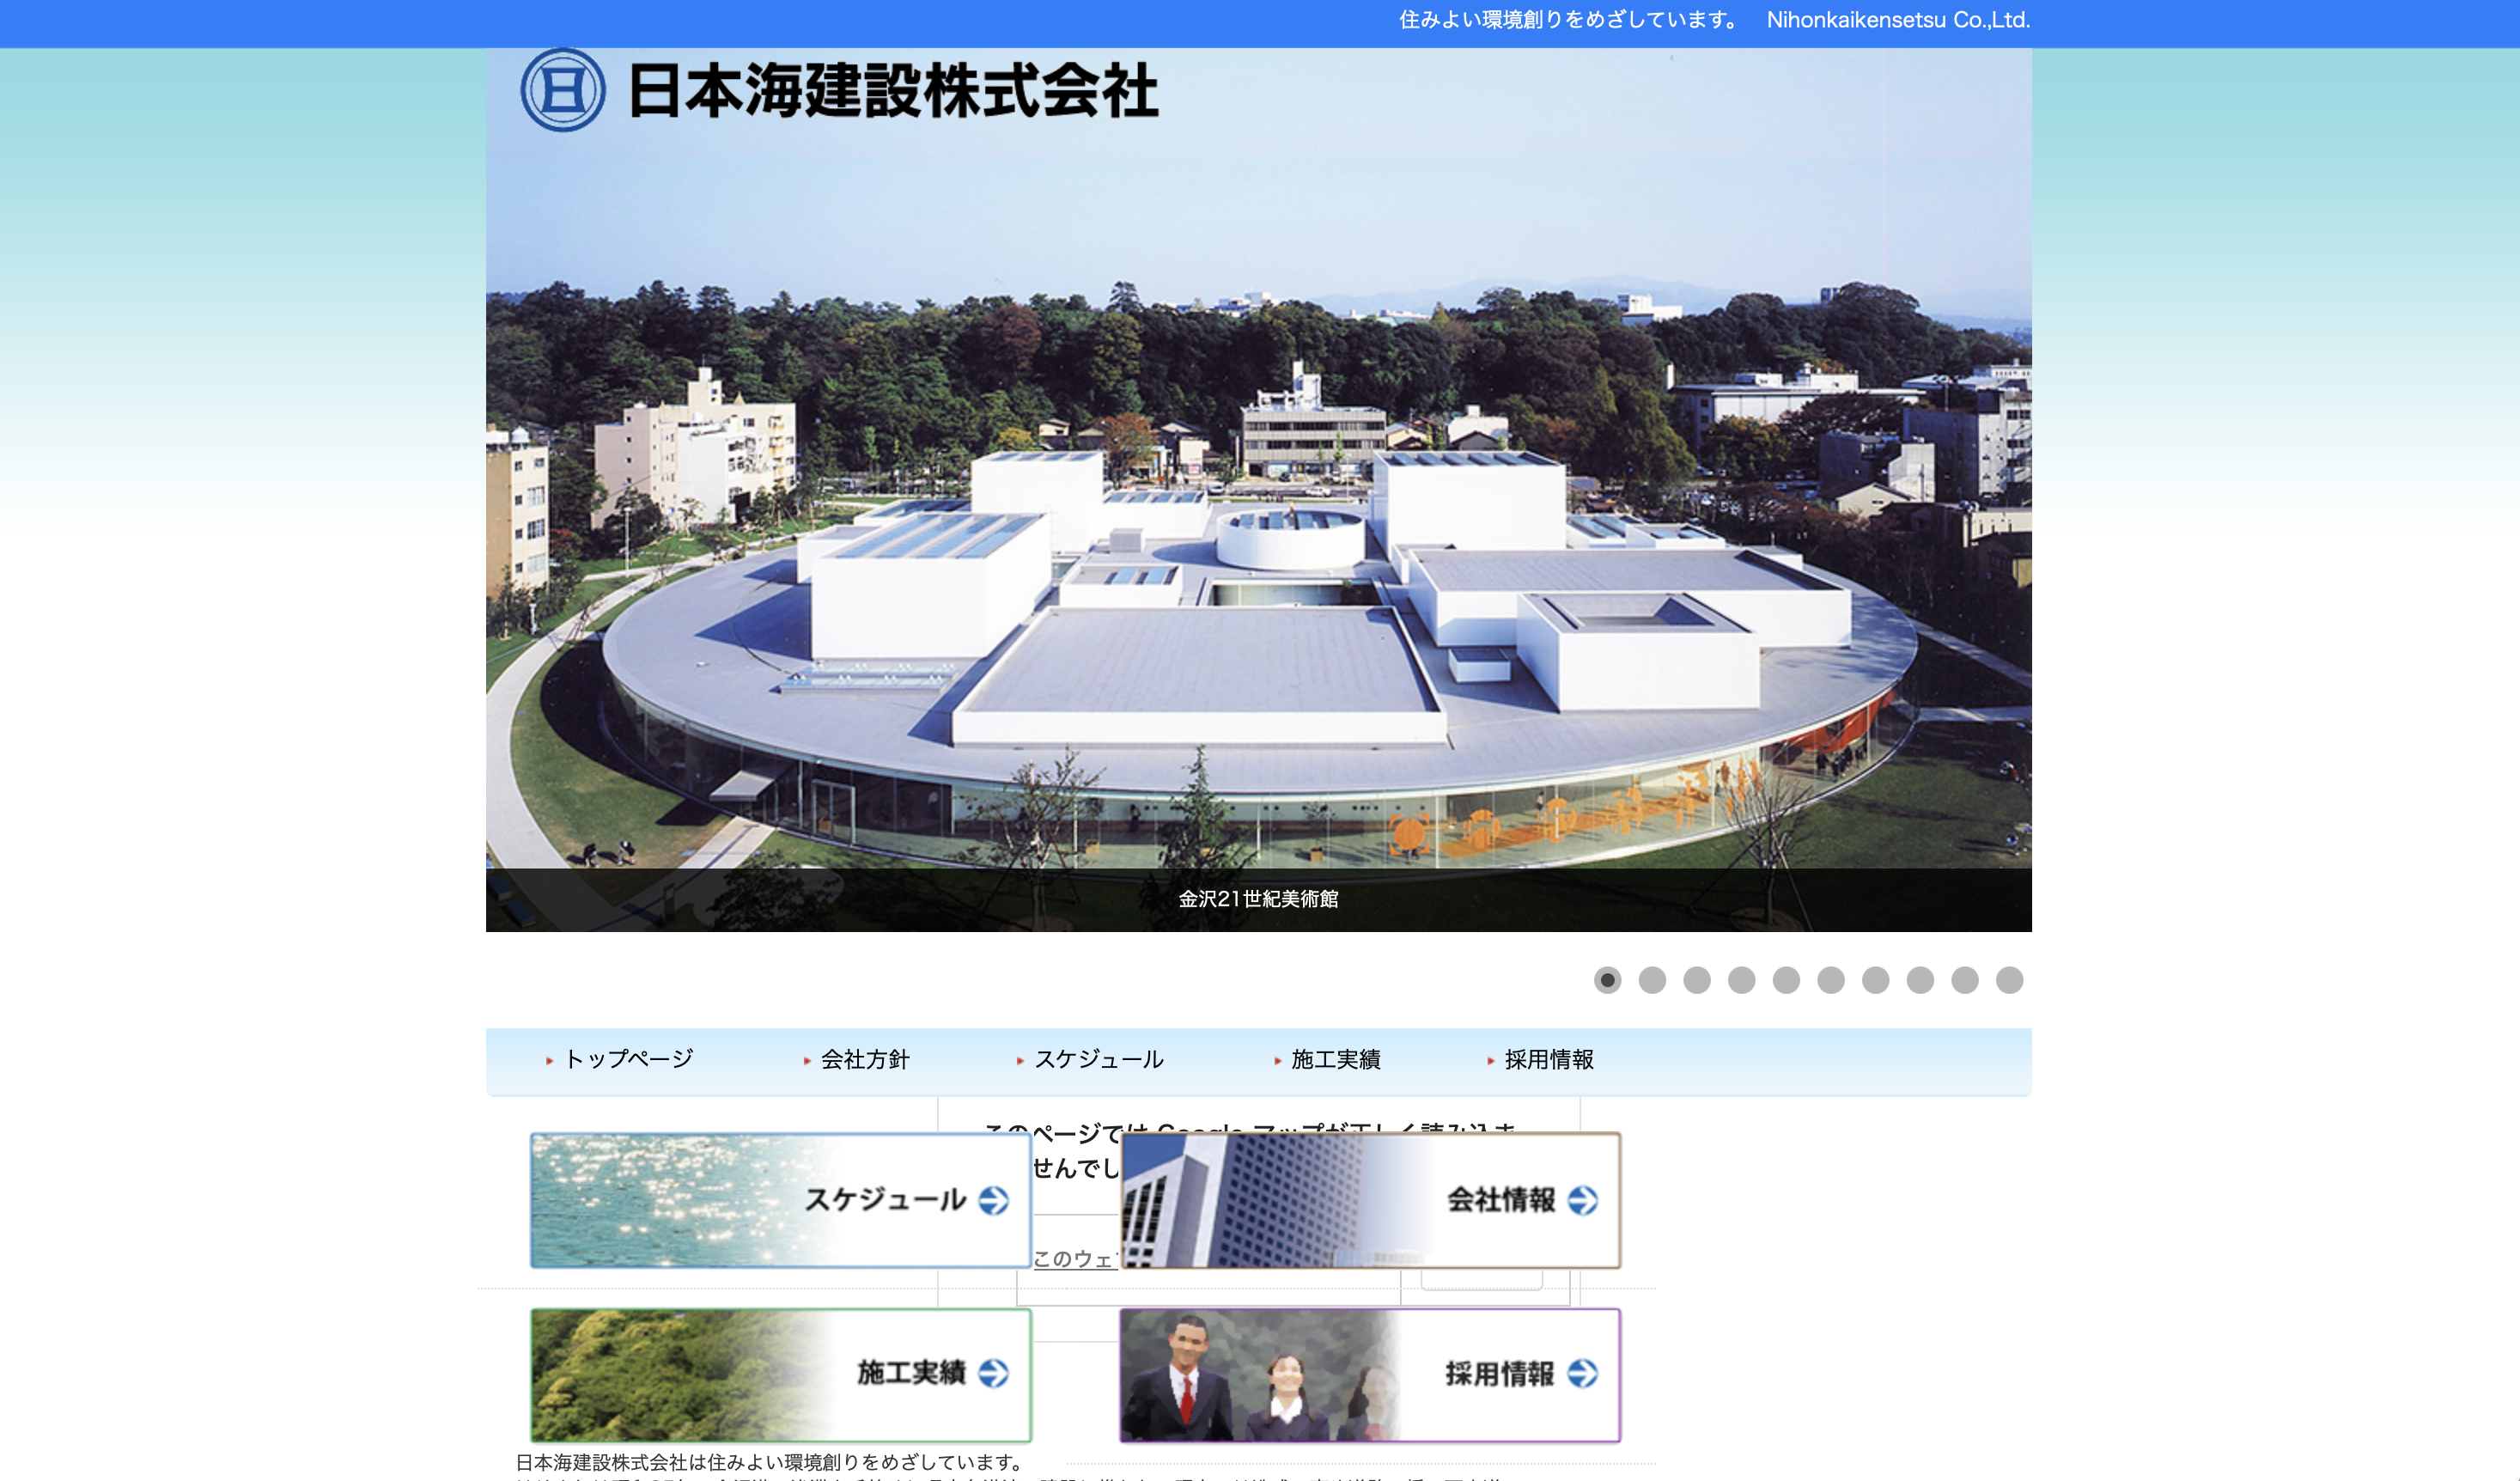The width and height of the screenshot is (2520, 1481).
Task: Open 会社方針 in the navigation bar
Action: (865, 1059)
